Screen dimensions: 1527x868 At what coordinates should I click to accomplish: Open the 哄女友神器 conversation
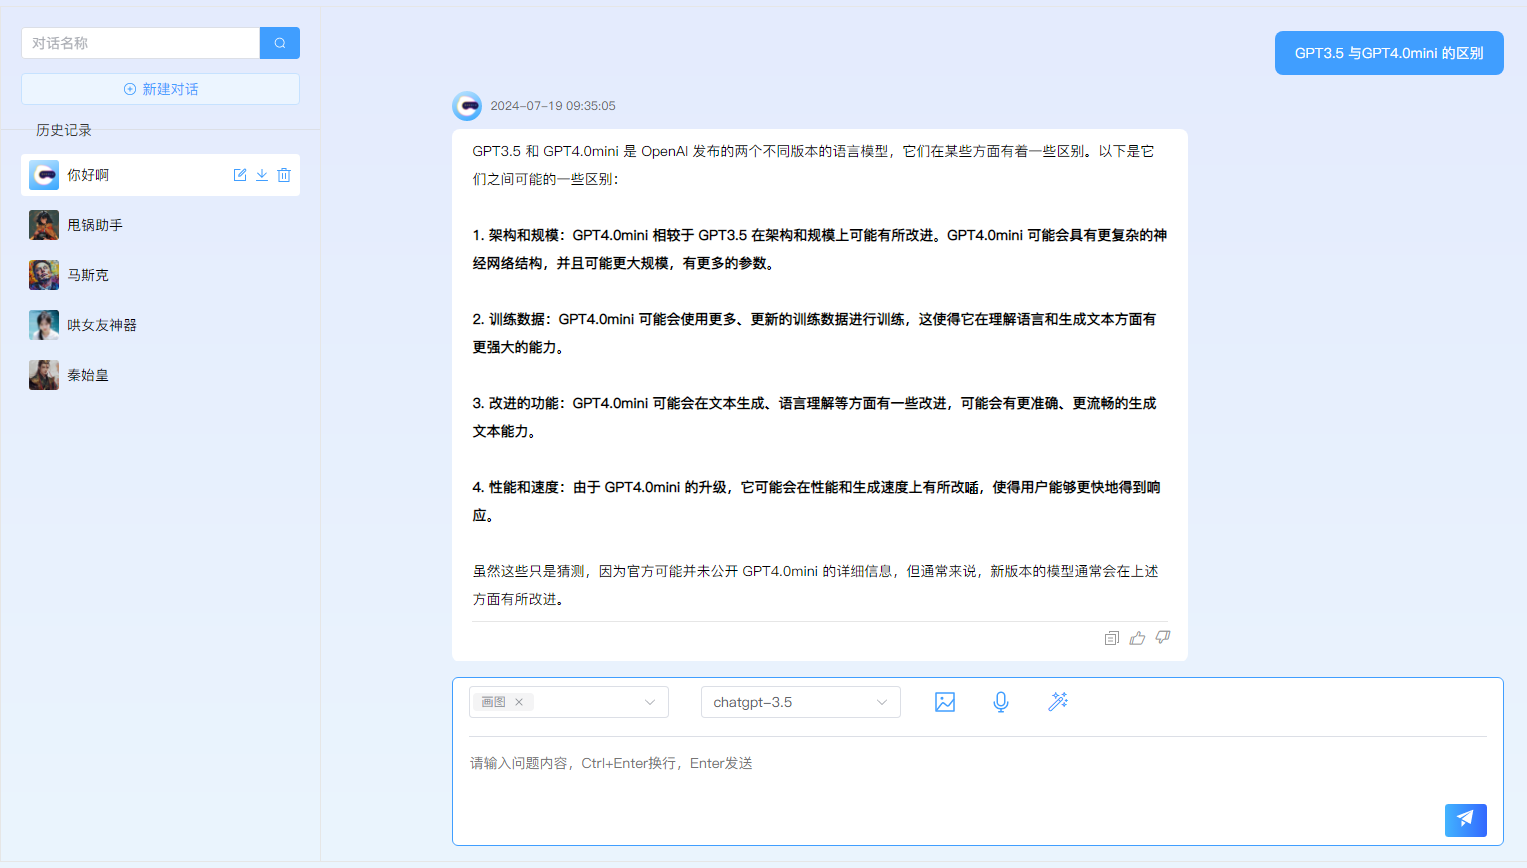pos(160,325)
